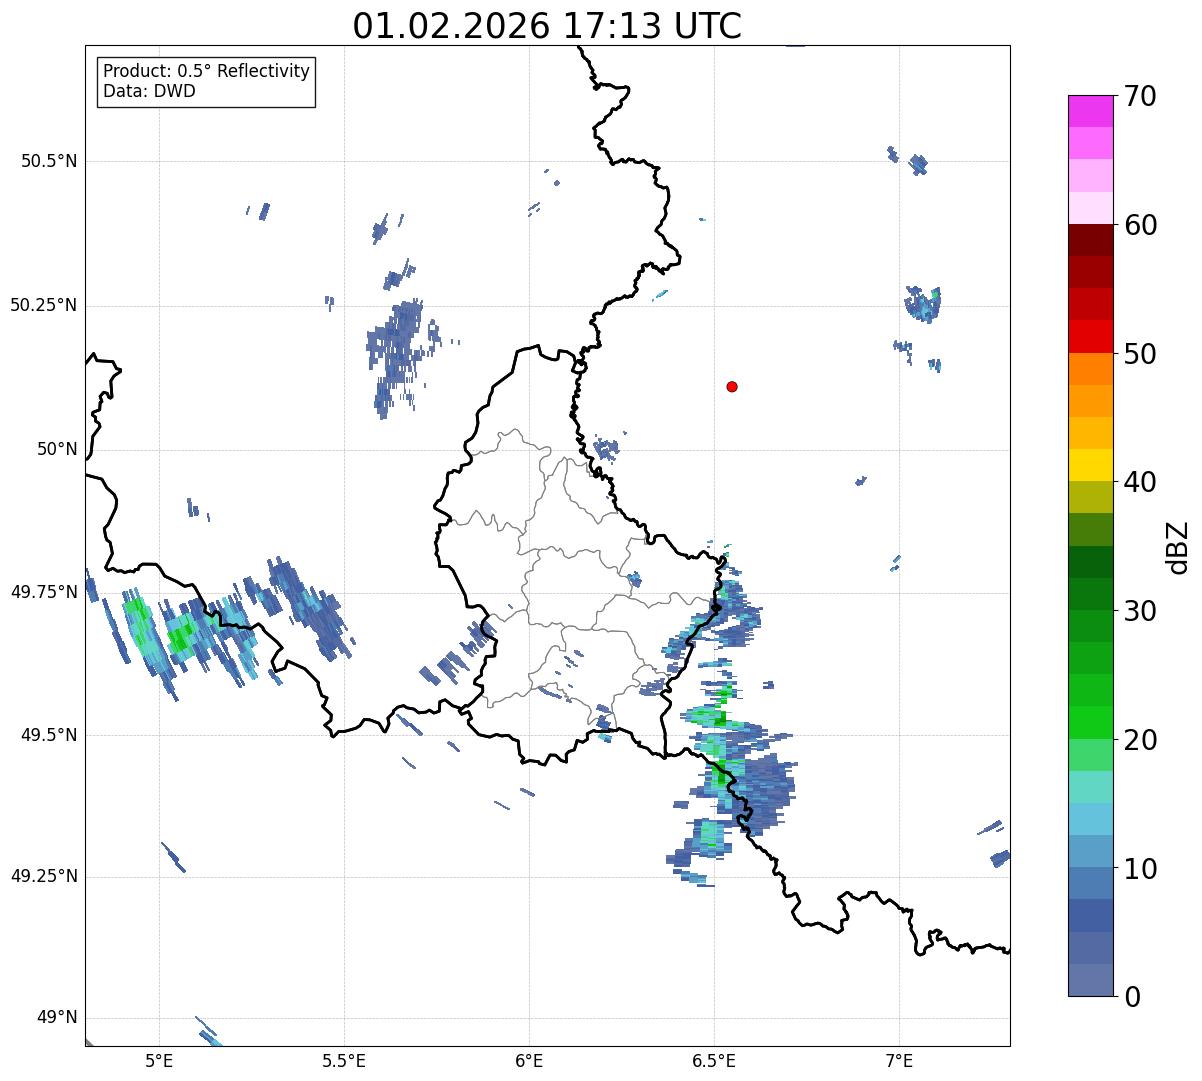This screenshot has height=1081, width=1202.
Task: Click the 49.5°N latitude label
Action: (x=49, y=735)
